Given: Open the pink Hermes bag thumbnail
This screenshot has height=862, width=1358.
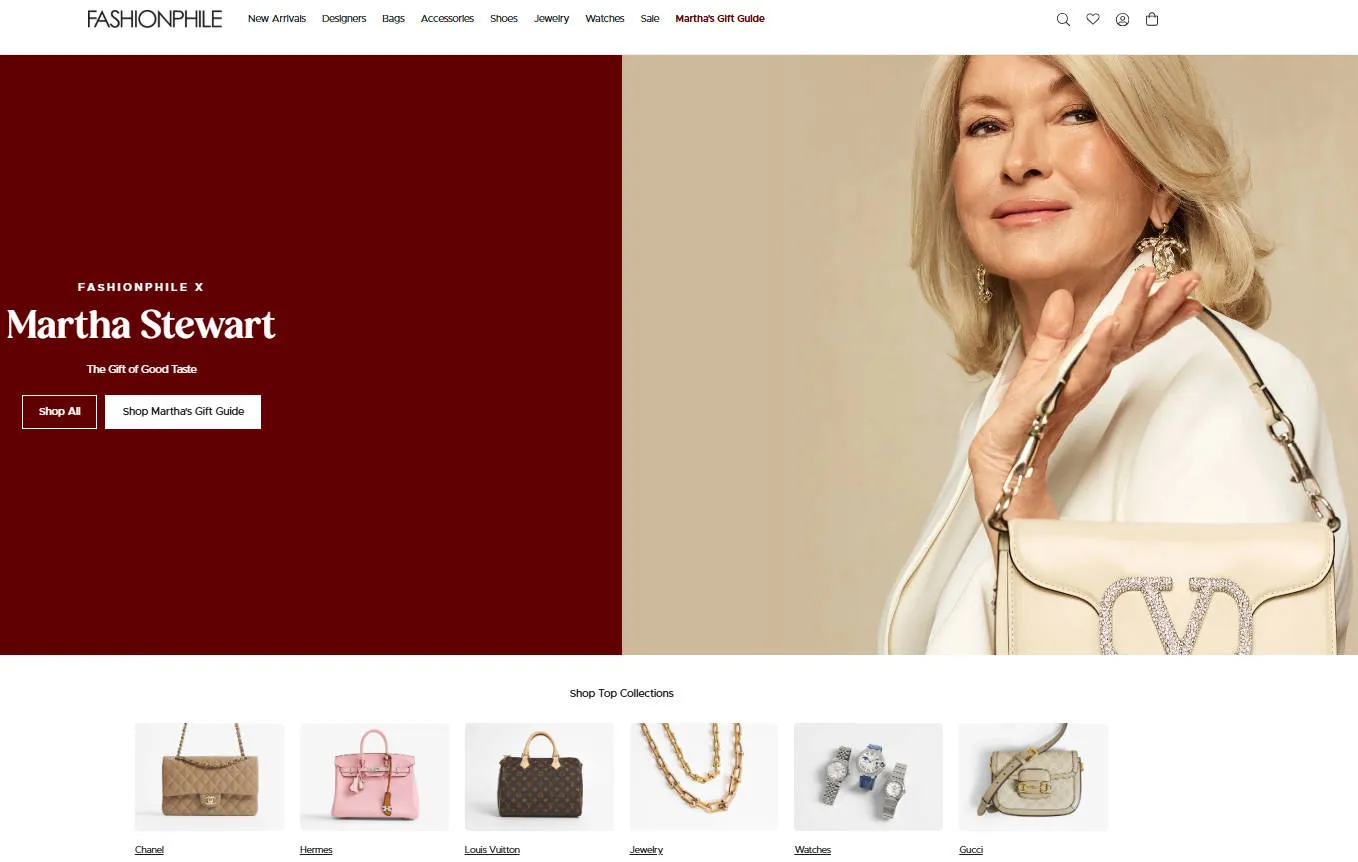Looking at the screenshot, I should [374, 777].
